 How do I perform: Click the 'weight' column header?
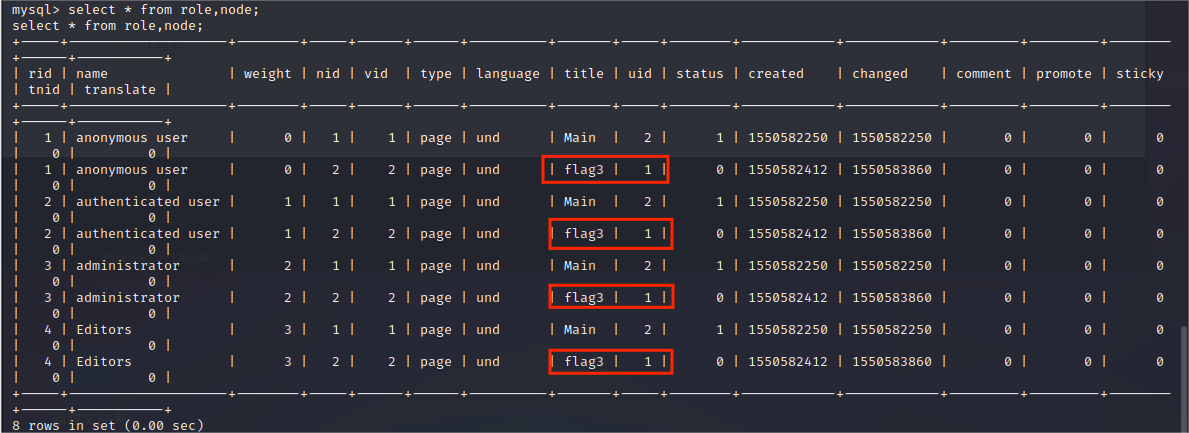click(268, 74)
